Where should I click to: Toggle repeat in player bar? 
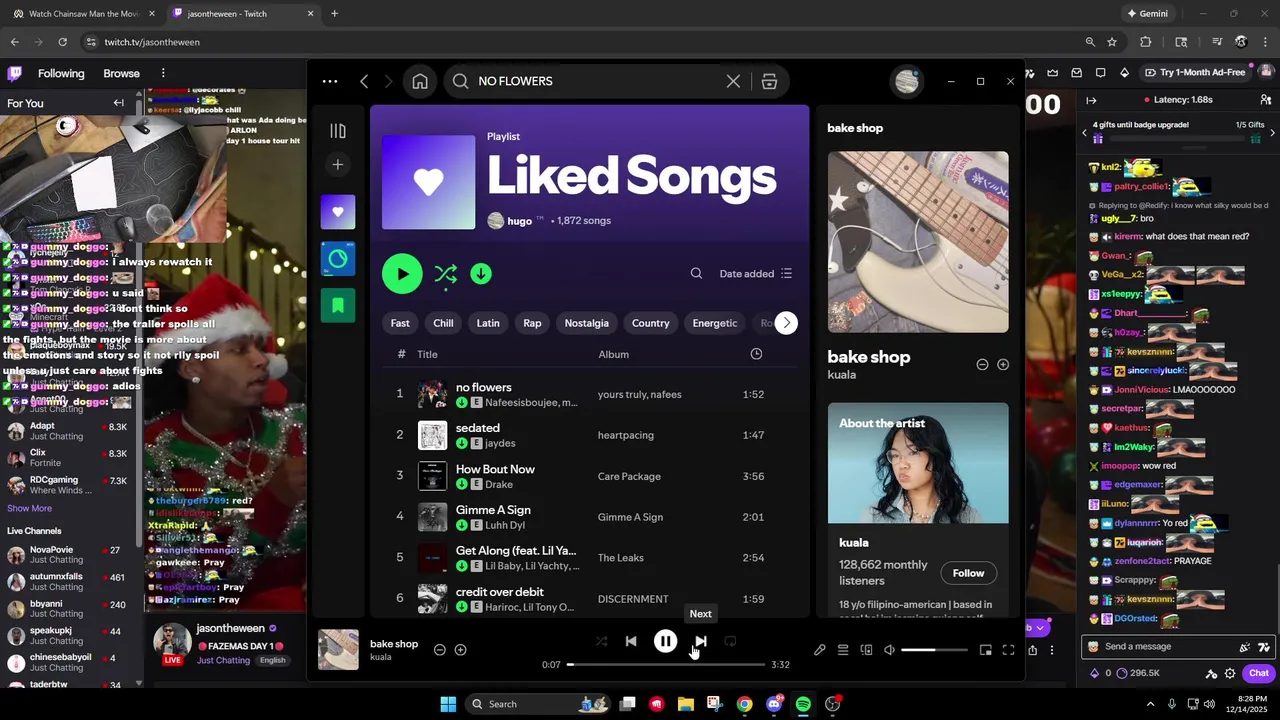pyautogui.click(x=730, y=641)
